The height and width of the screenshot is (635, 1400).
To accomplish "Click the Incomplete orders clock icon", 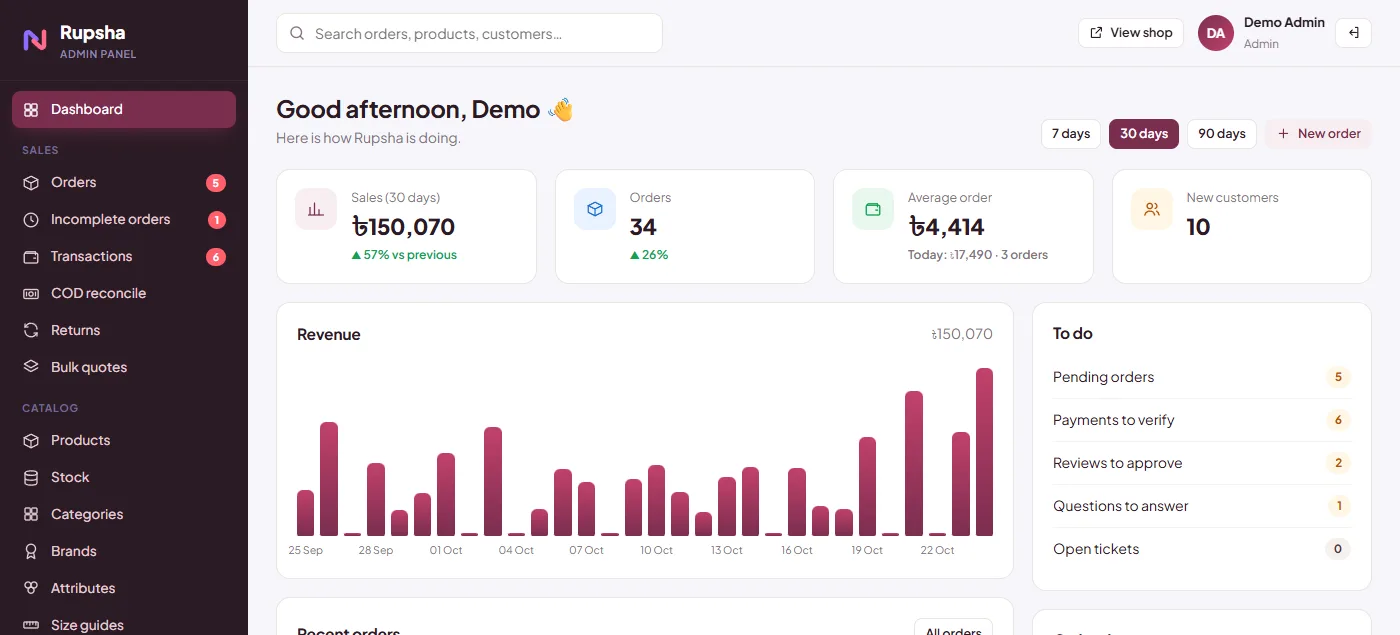I will tap(31, 220).
